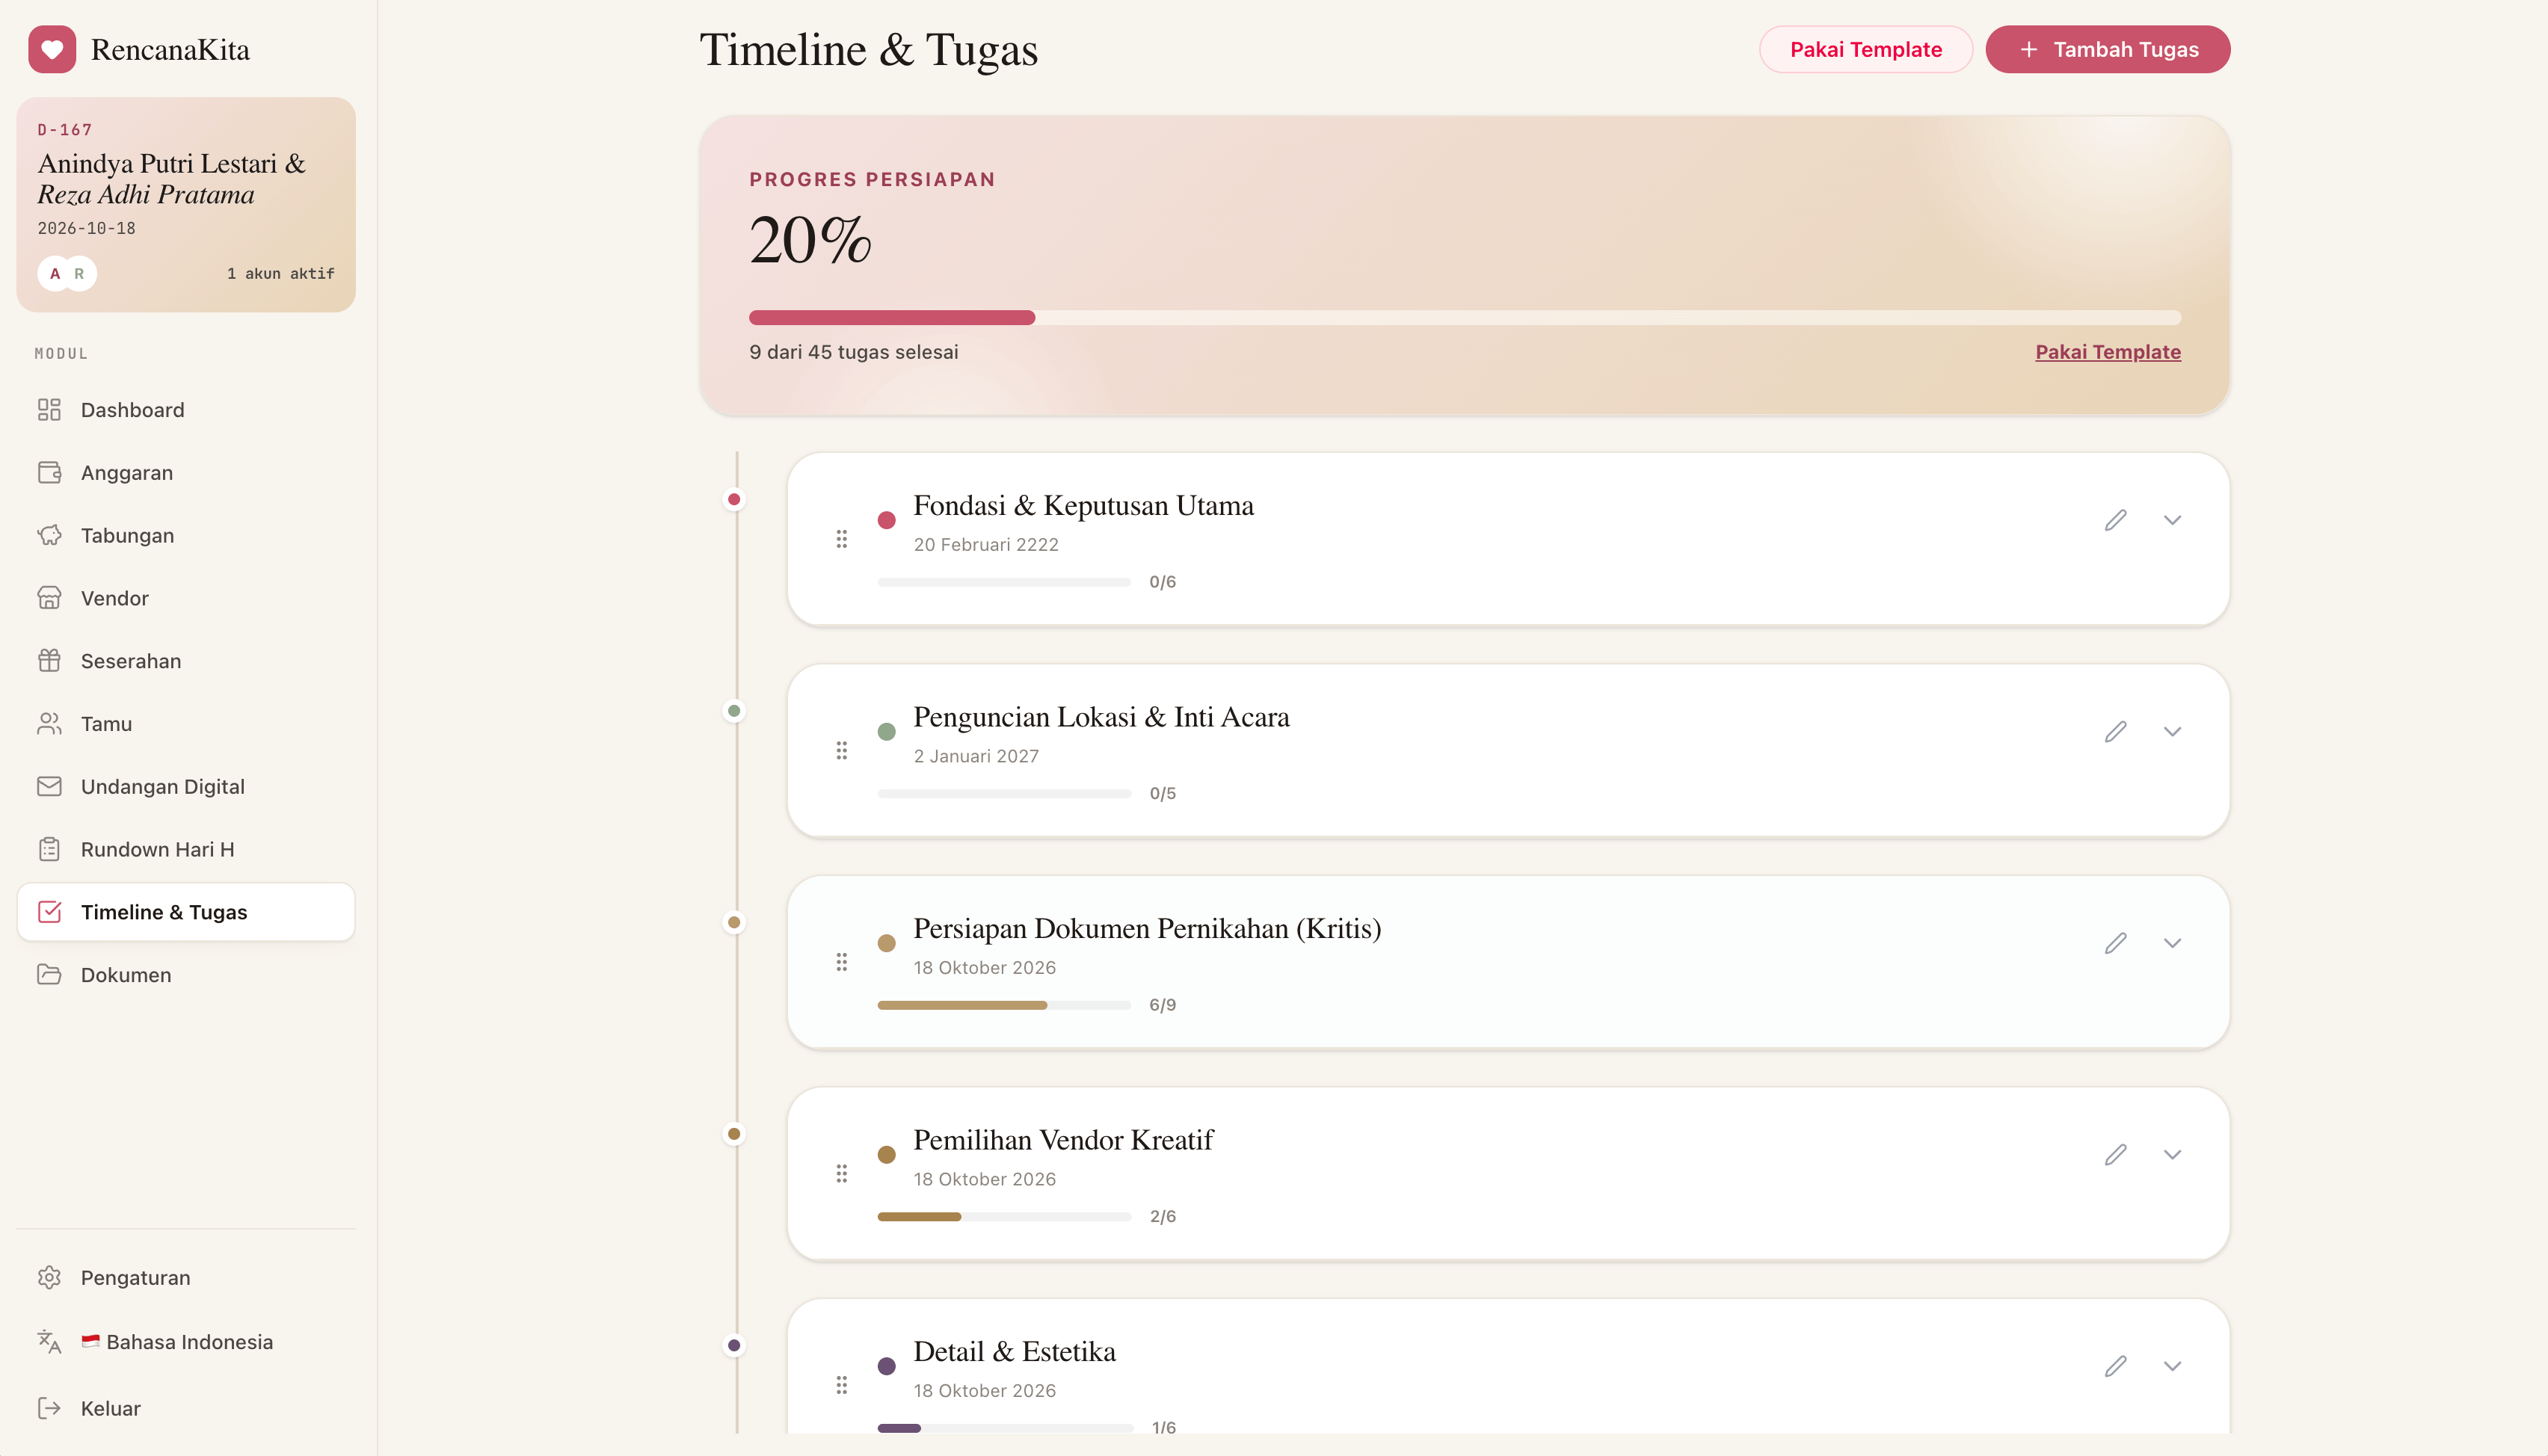Expand Pemilihan Vendor Kreatif chevron
The width and height of the screenshot is (2548, 1456).
(x=2172, y=1155)
